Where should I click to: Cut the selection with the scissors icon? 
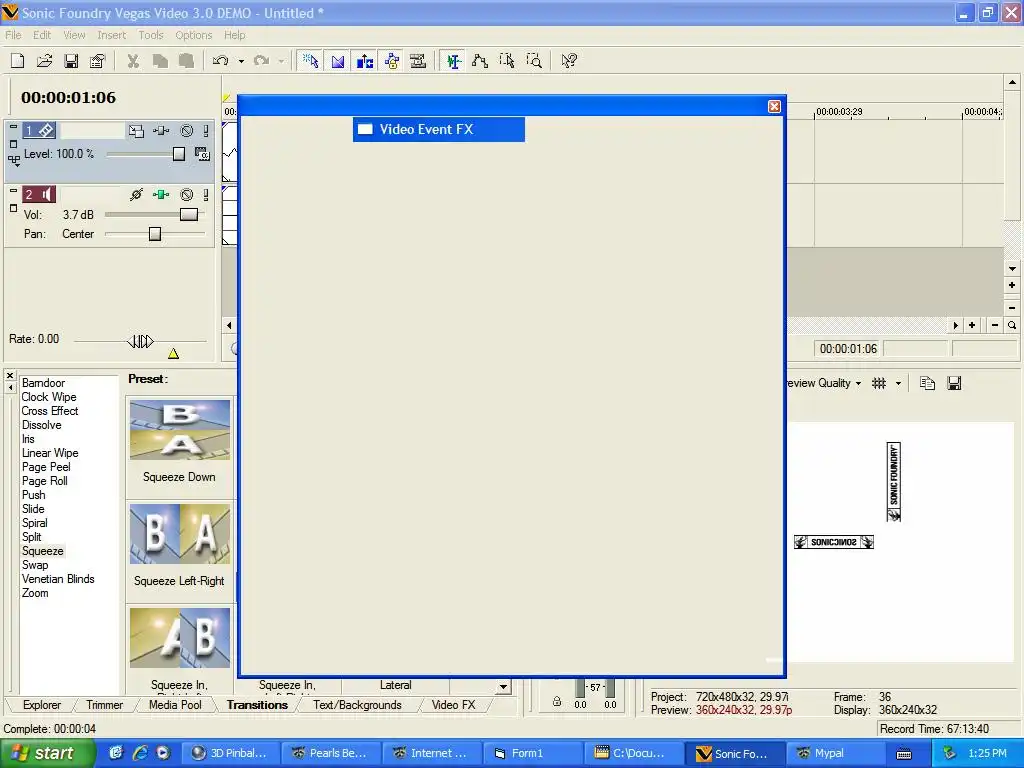pyautogui.click(x=133, y=61)
